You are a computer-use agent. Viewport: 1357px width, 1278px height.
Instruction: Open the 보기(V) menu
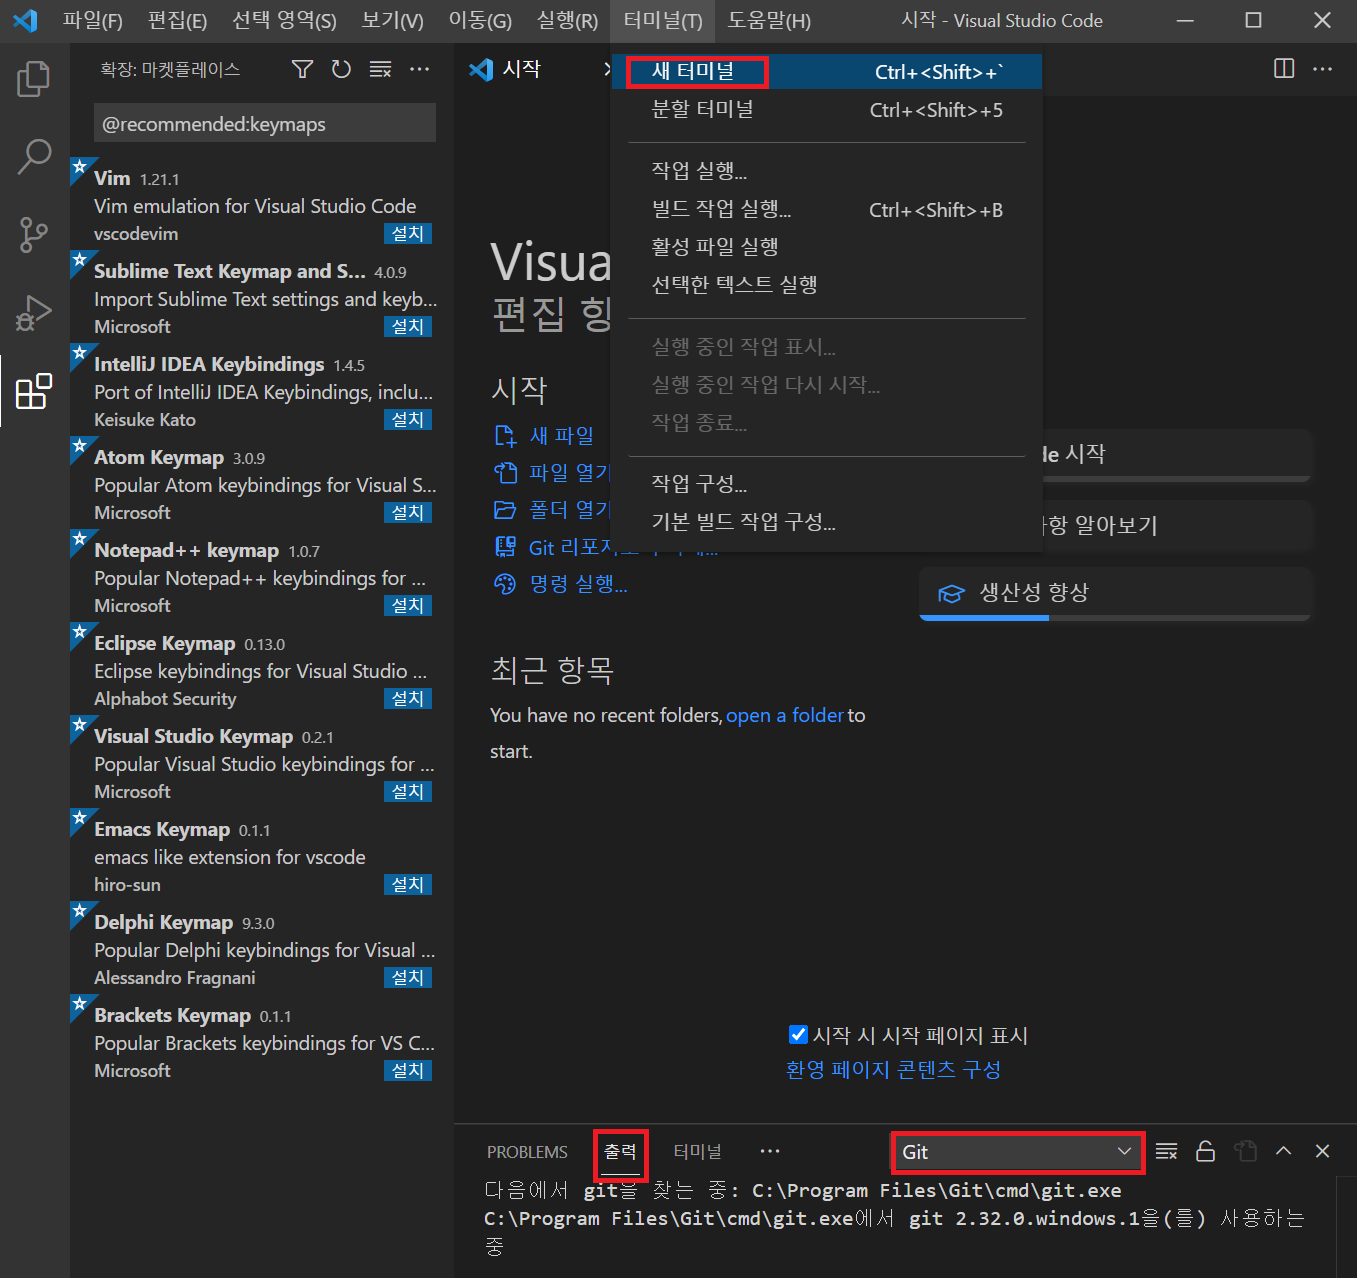point(392,20)
